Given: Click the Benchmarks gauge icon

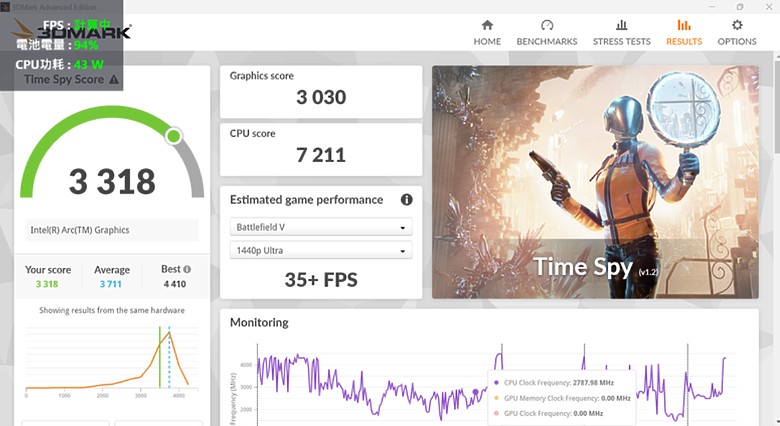Looking at the screenshot, I should click(x=547, y=25).
